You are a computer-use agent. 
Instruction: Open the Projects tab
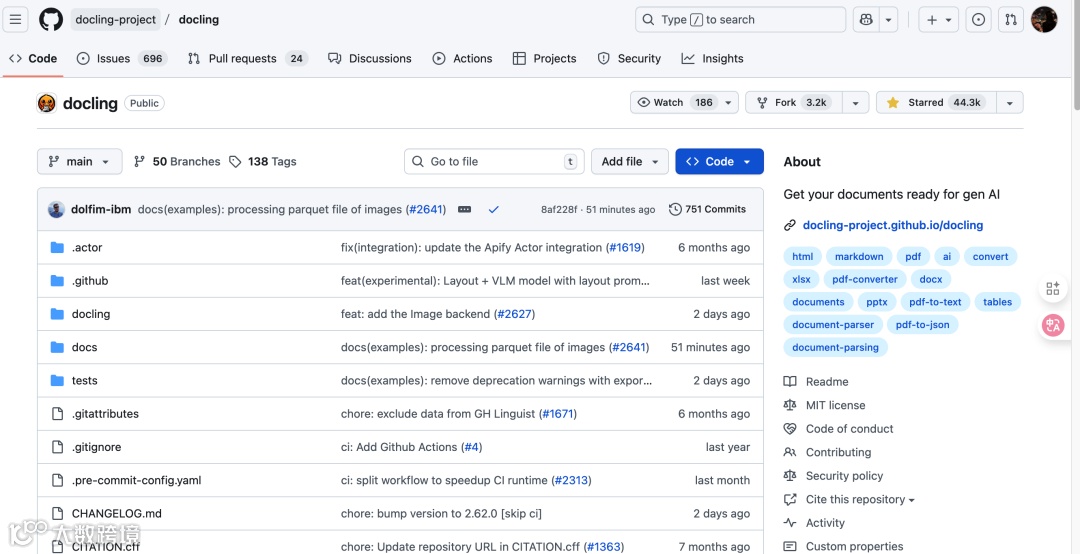point(544,59)
